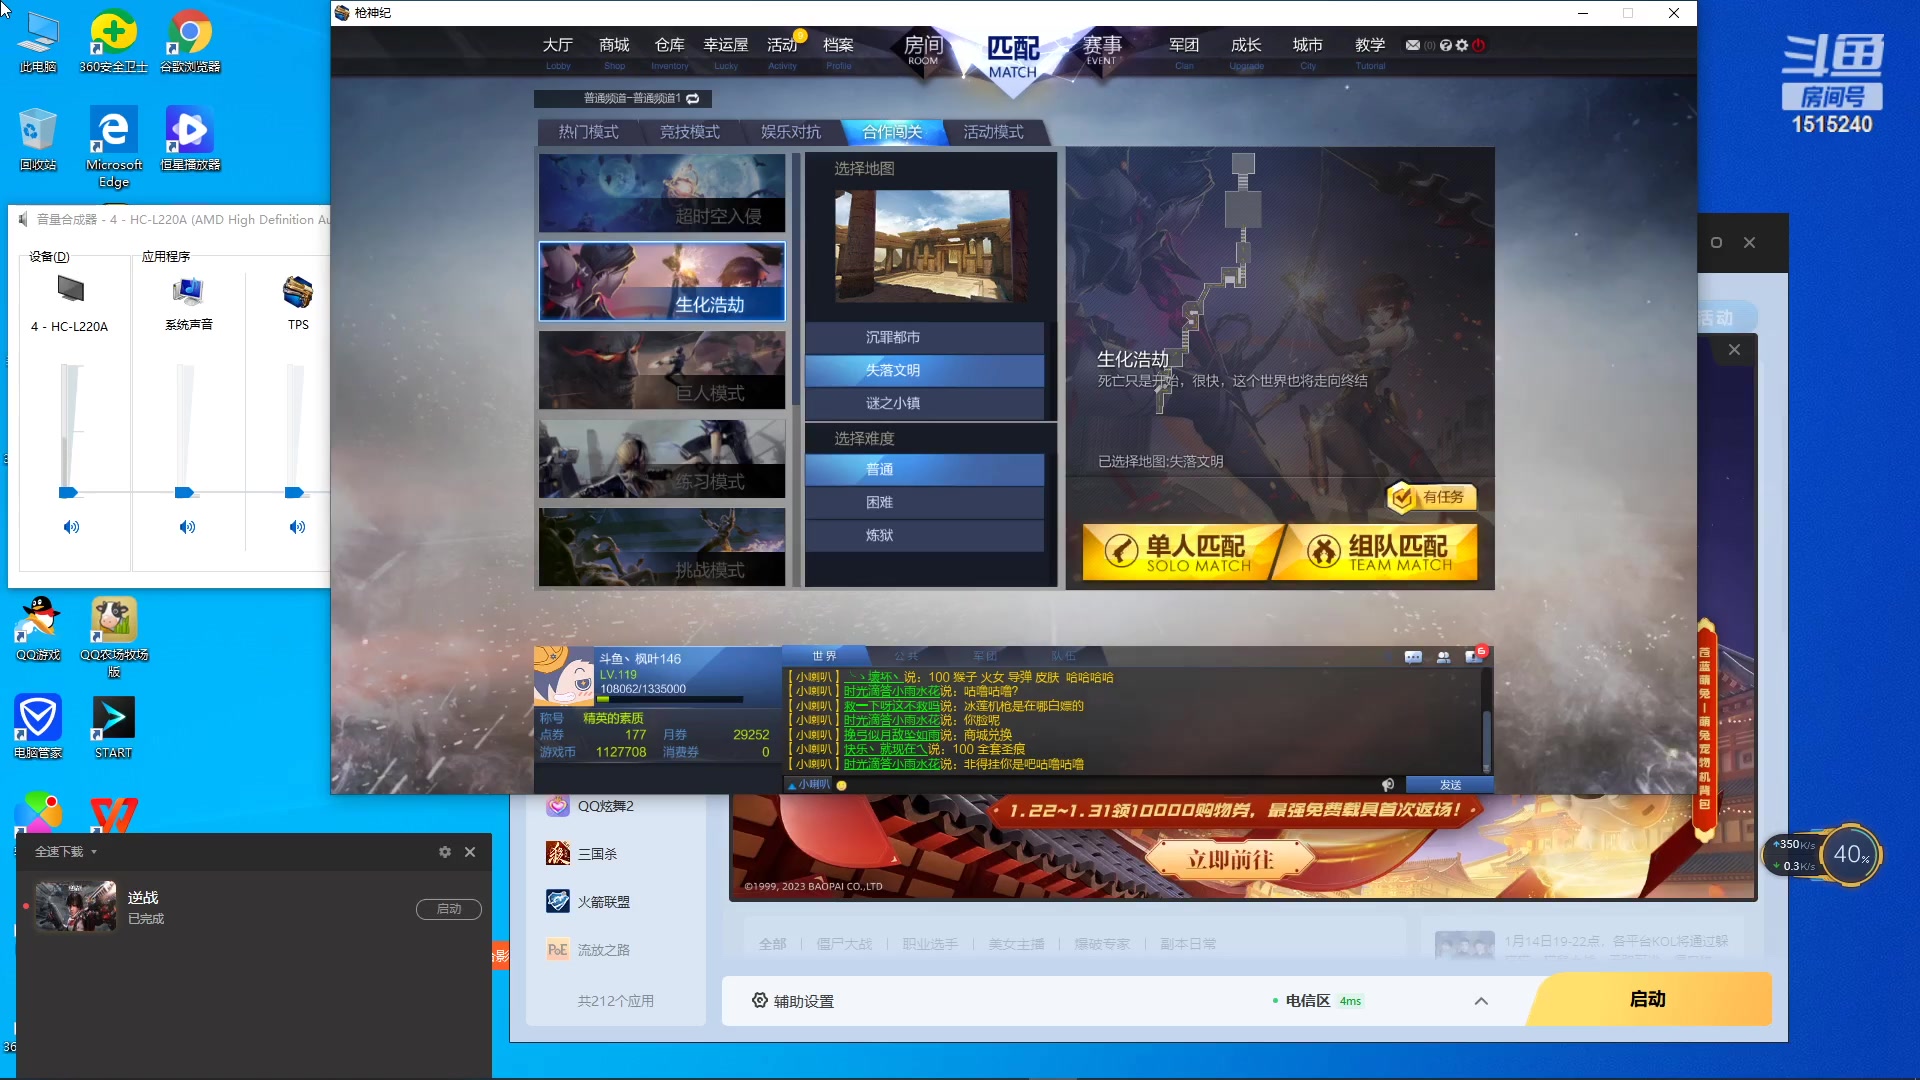Click the emoji smiley in chat input
Image resolution: width=1920 pixels, height=1080 pixels.
842,785
